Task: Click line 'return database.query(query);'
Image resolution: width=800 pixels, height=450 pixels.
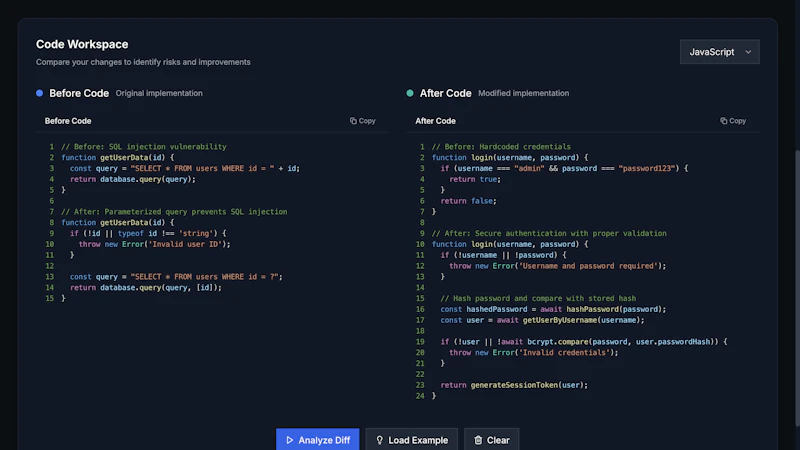Action: (x=133, y=179)
